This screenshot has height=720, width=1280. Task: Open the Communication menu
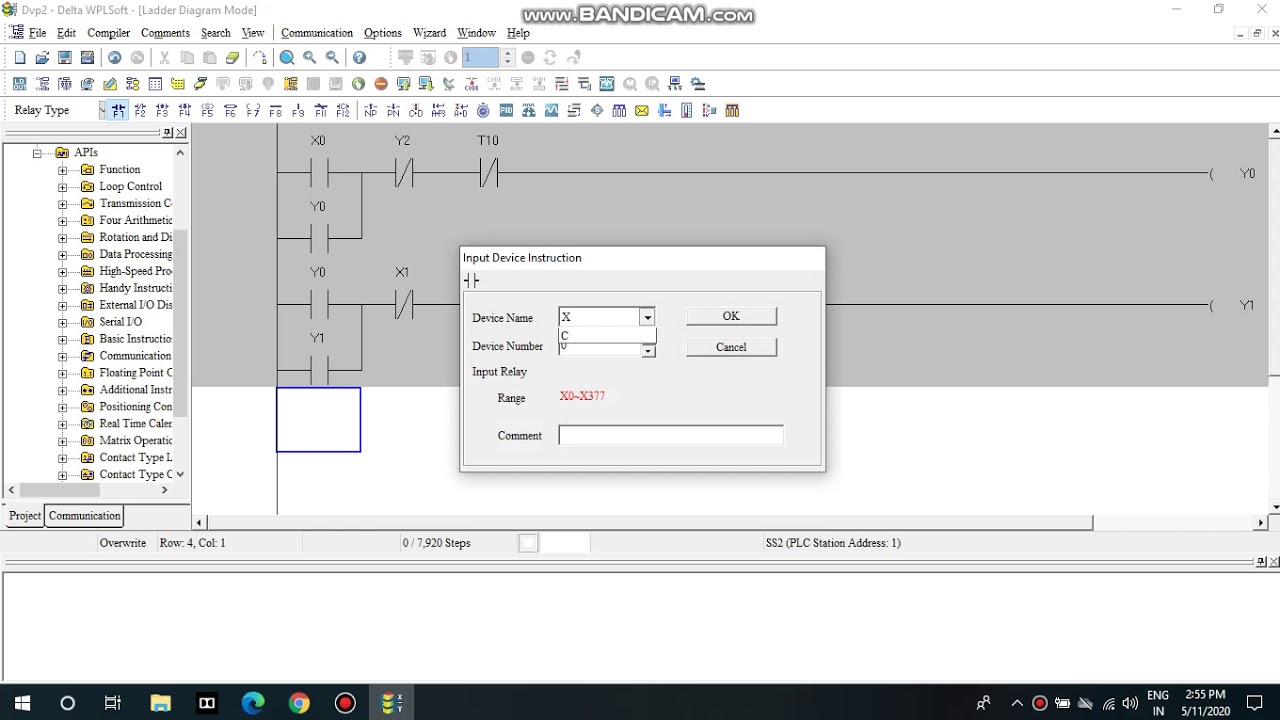point(317,33)
